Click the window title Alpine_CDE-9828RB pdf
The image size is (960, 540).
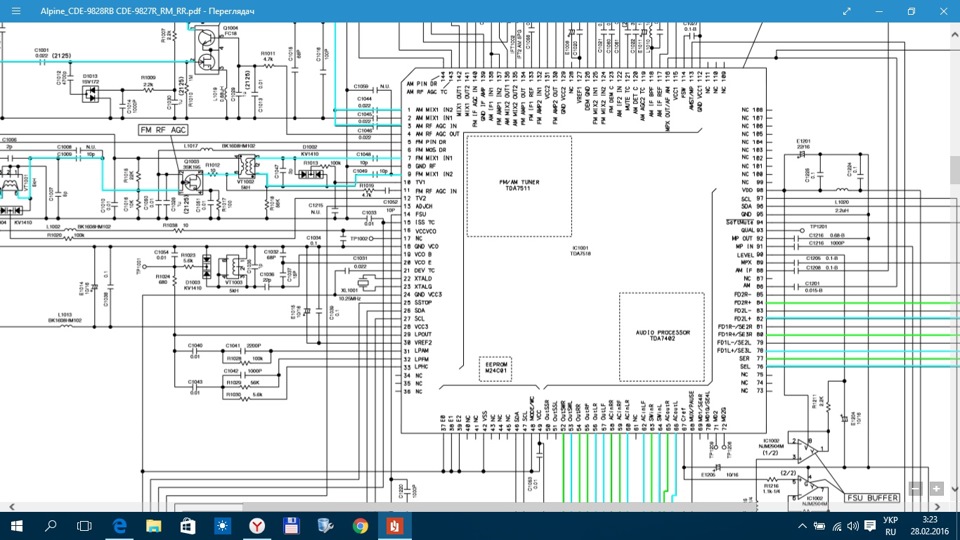pyautogui.click(x=147, y=11)
